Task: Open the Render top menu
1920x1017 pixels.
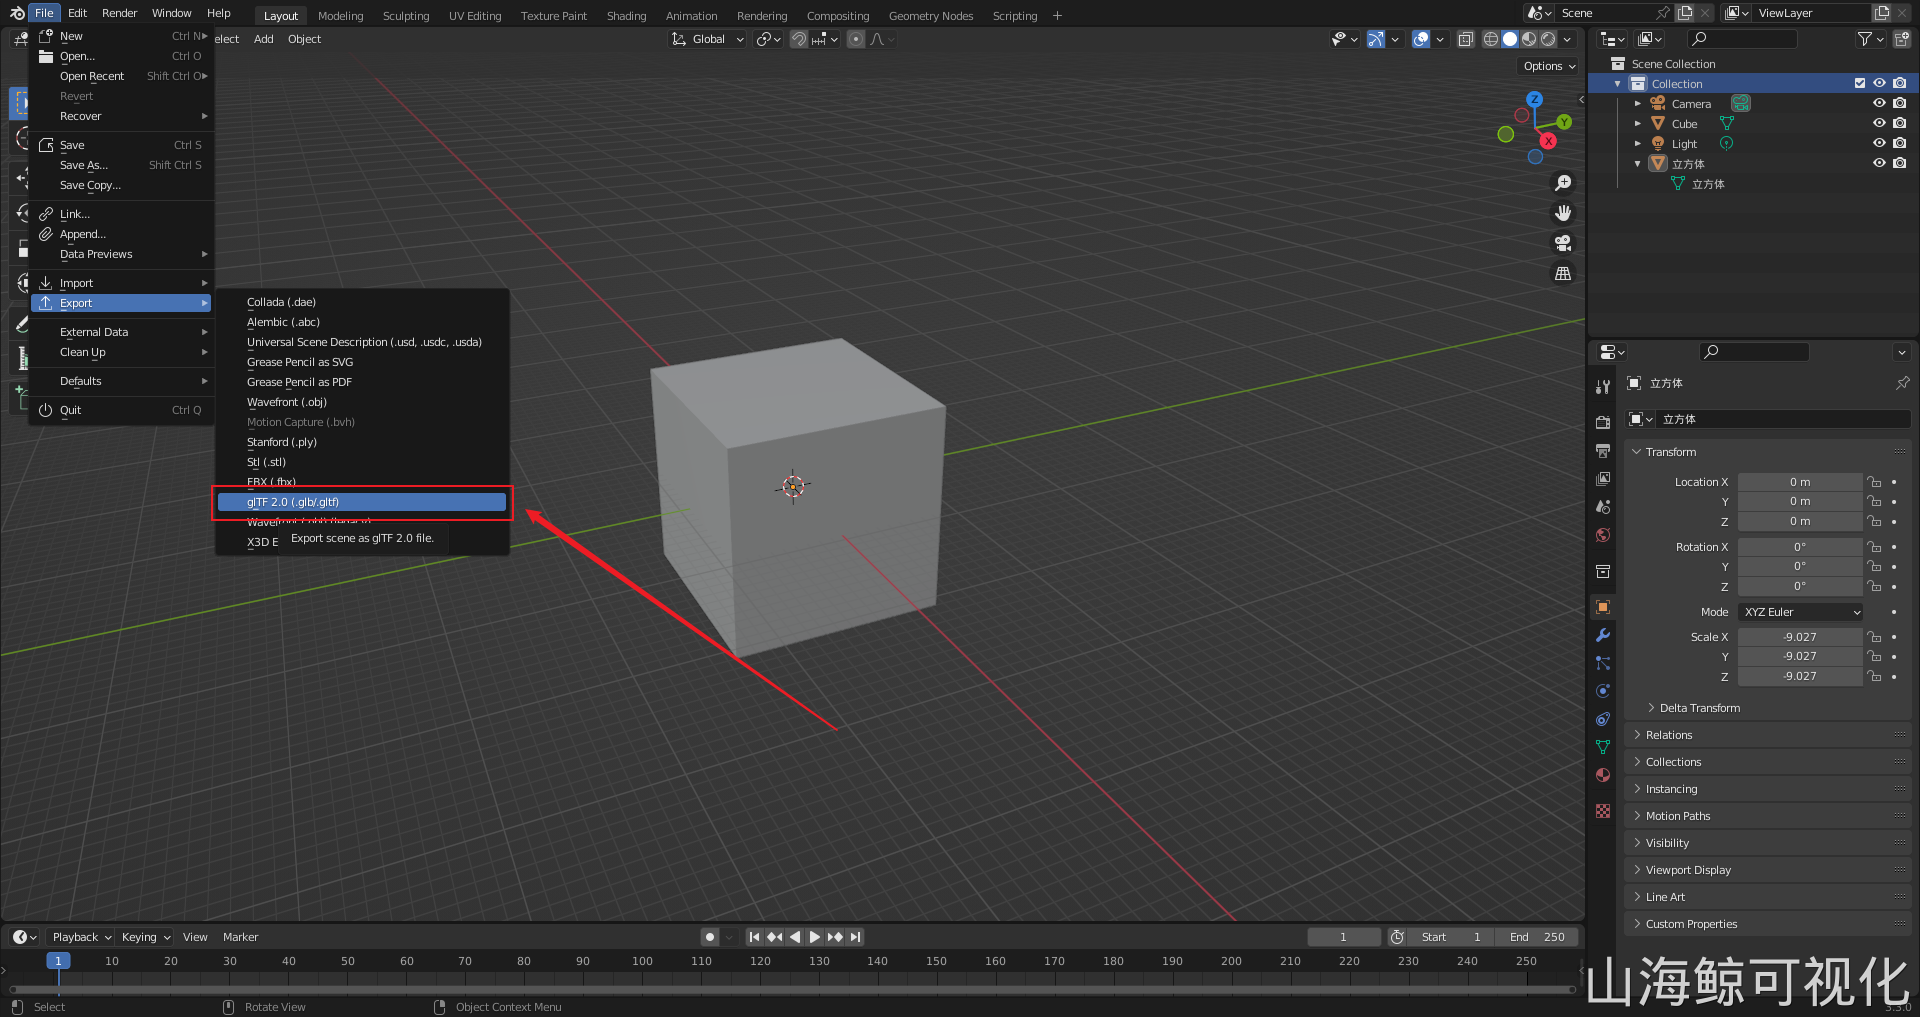Action: click(x=119, y=13)
